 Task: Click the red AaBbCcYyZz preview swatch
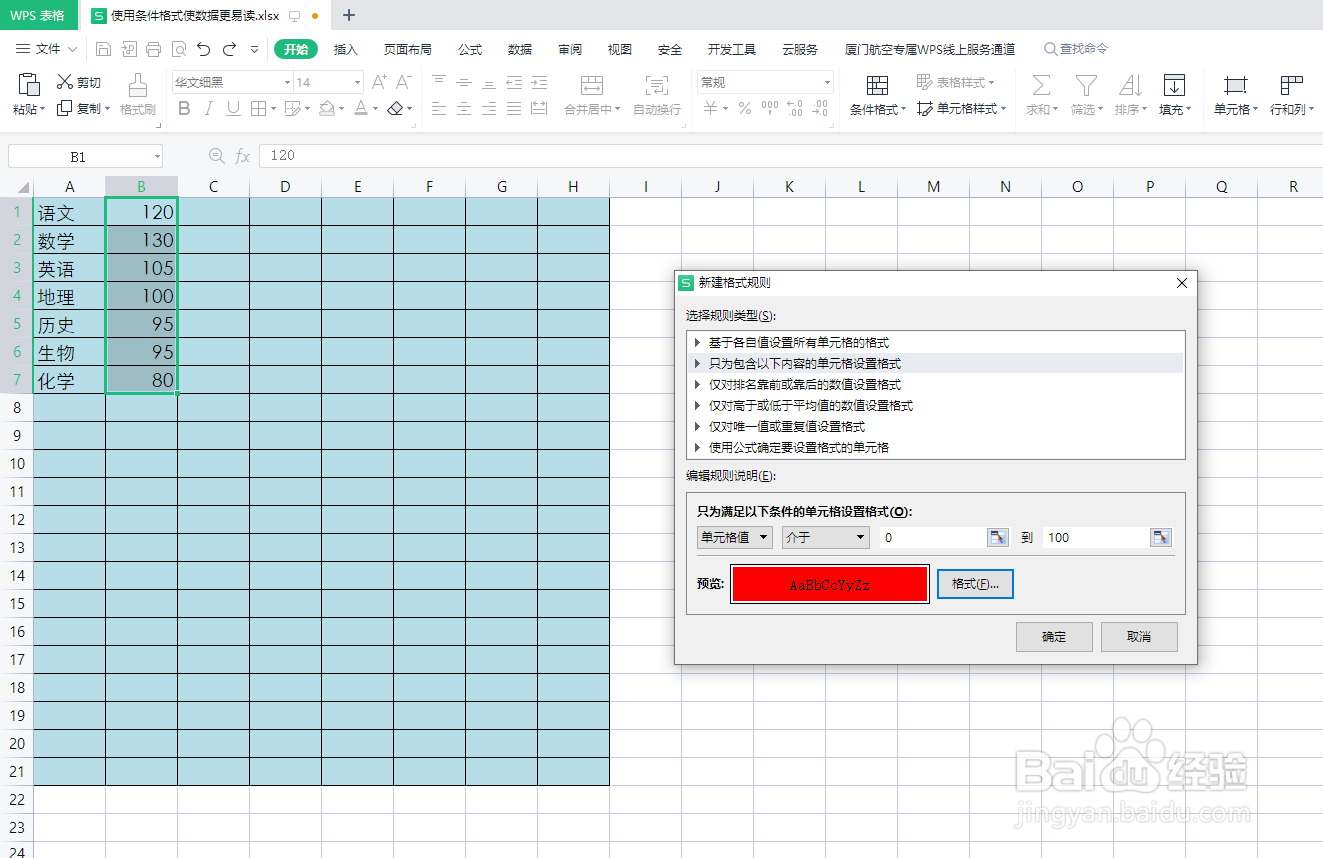coord(829,583)
